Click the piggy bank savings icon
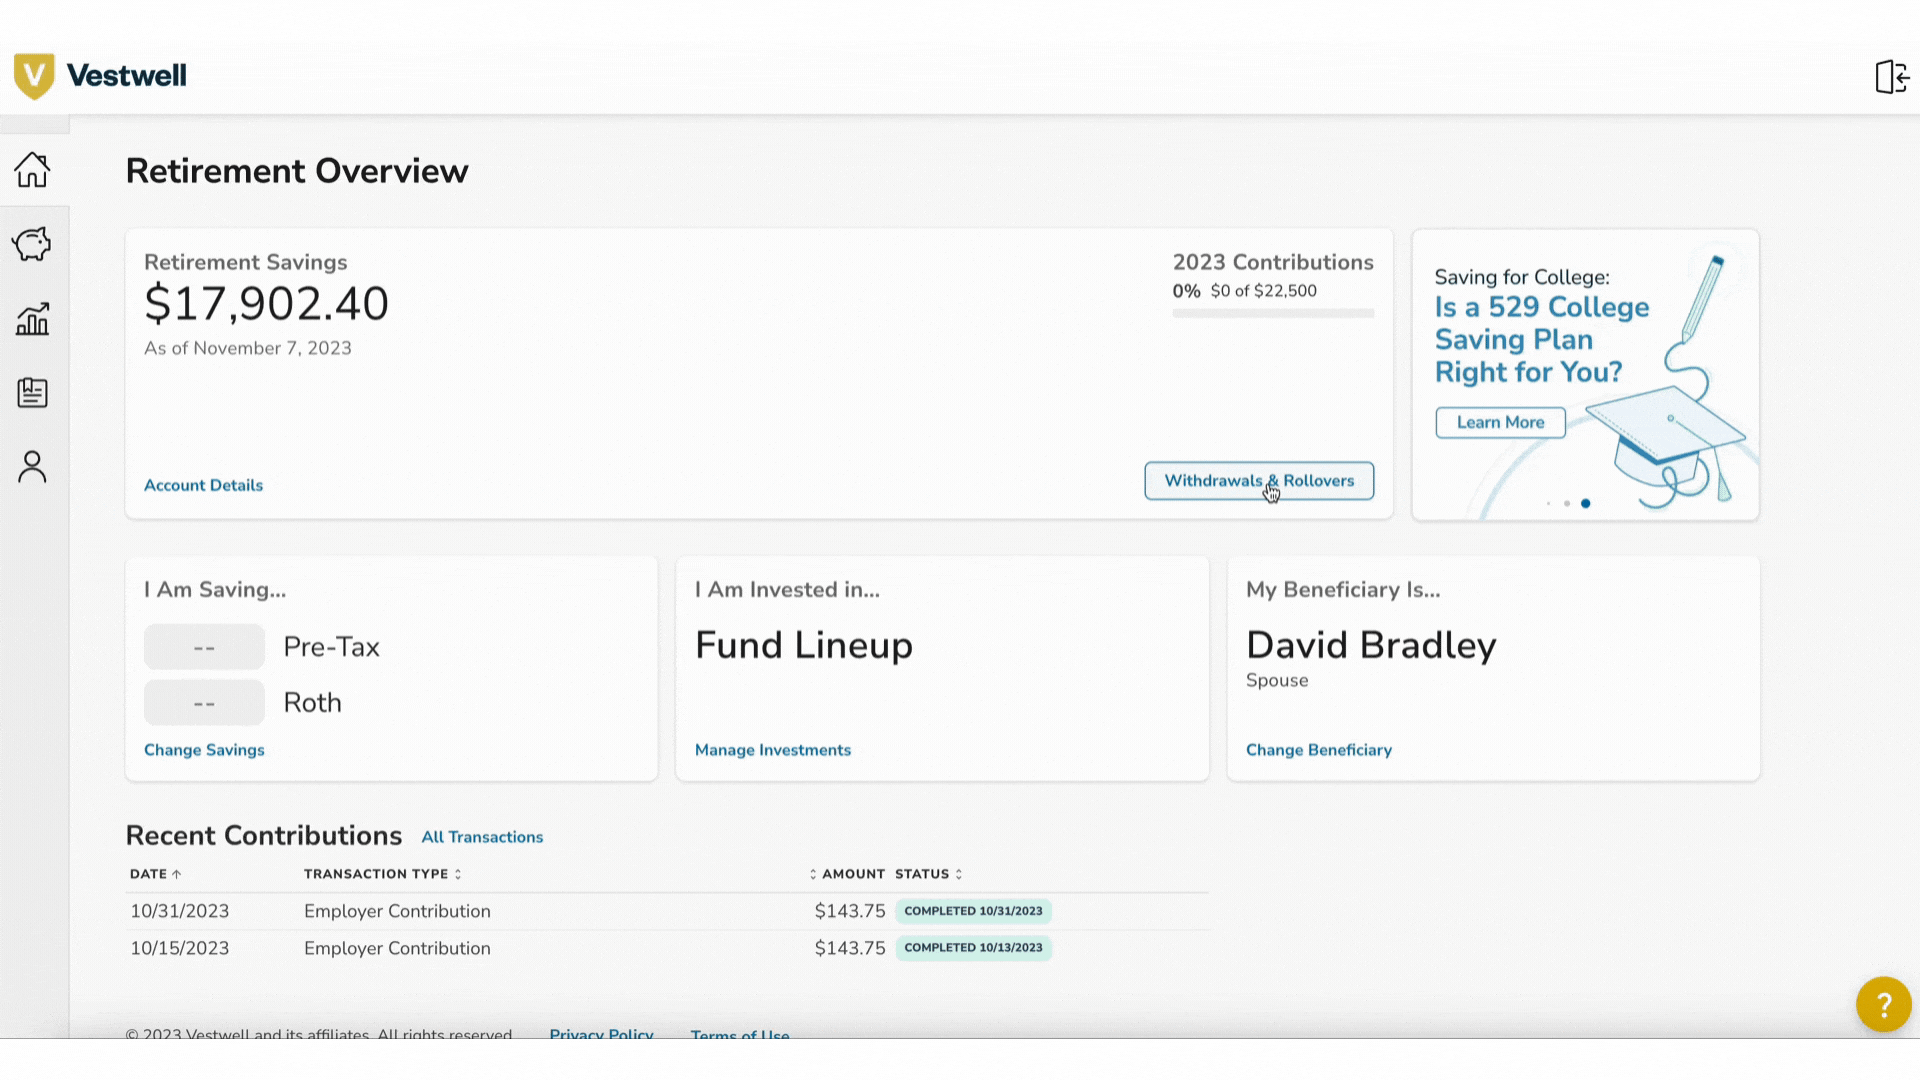 point(32,244)
